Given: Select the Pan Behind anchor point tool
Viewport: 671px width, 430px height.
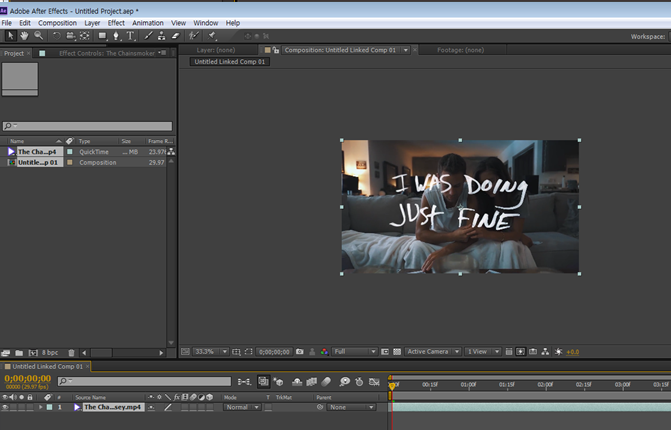Looking at the screenshot, I should pyautogui.click(x=85, y=36).
